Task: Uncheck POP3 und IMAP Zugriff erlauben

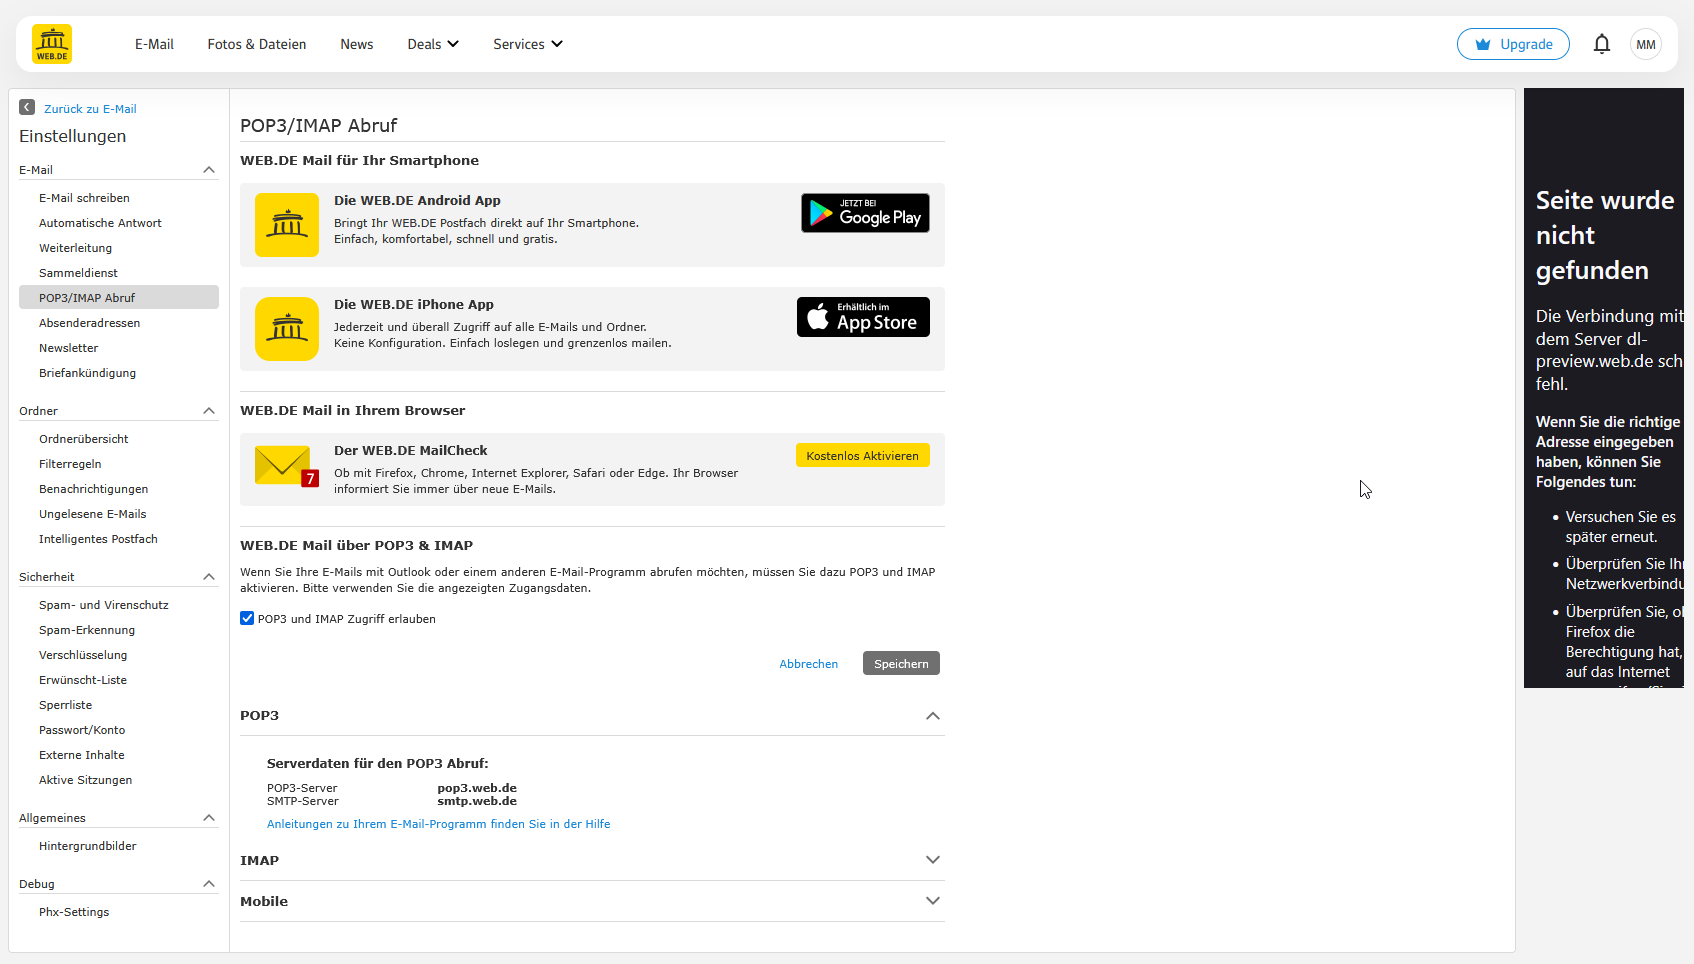Action: point(247,618)
